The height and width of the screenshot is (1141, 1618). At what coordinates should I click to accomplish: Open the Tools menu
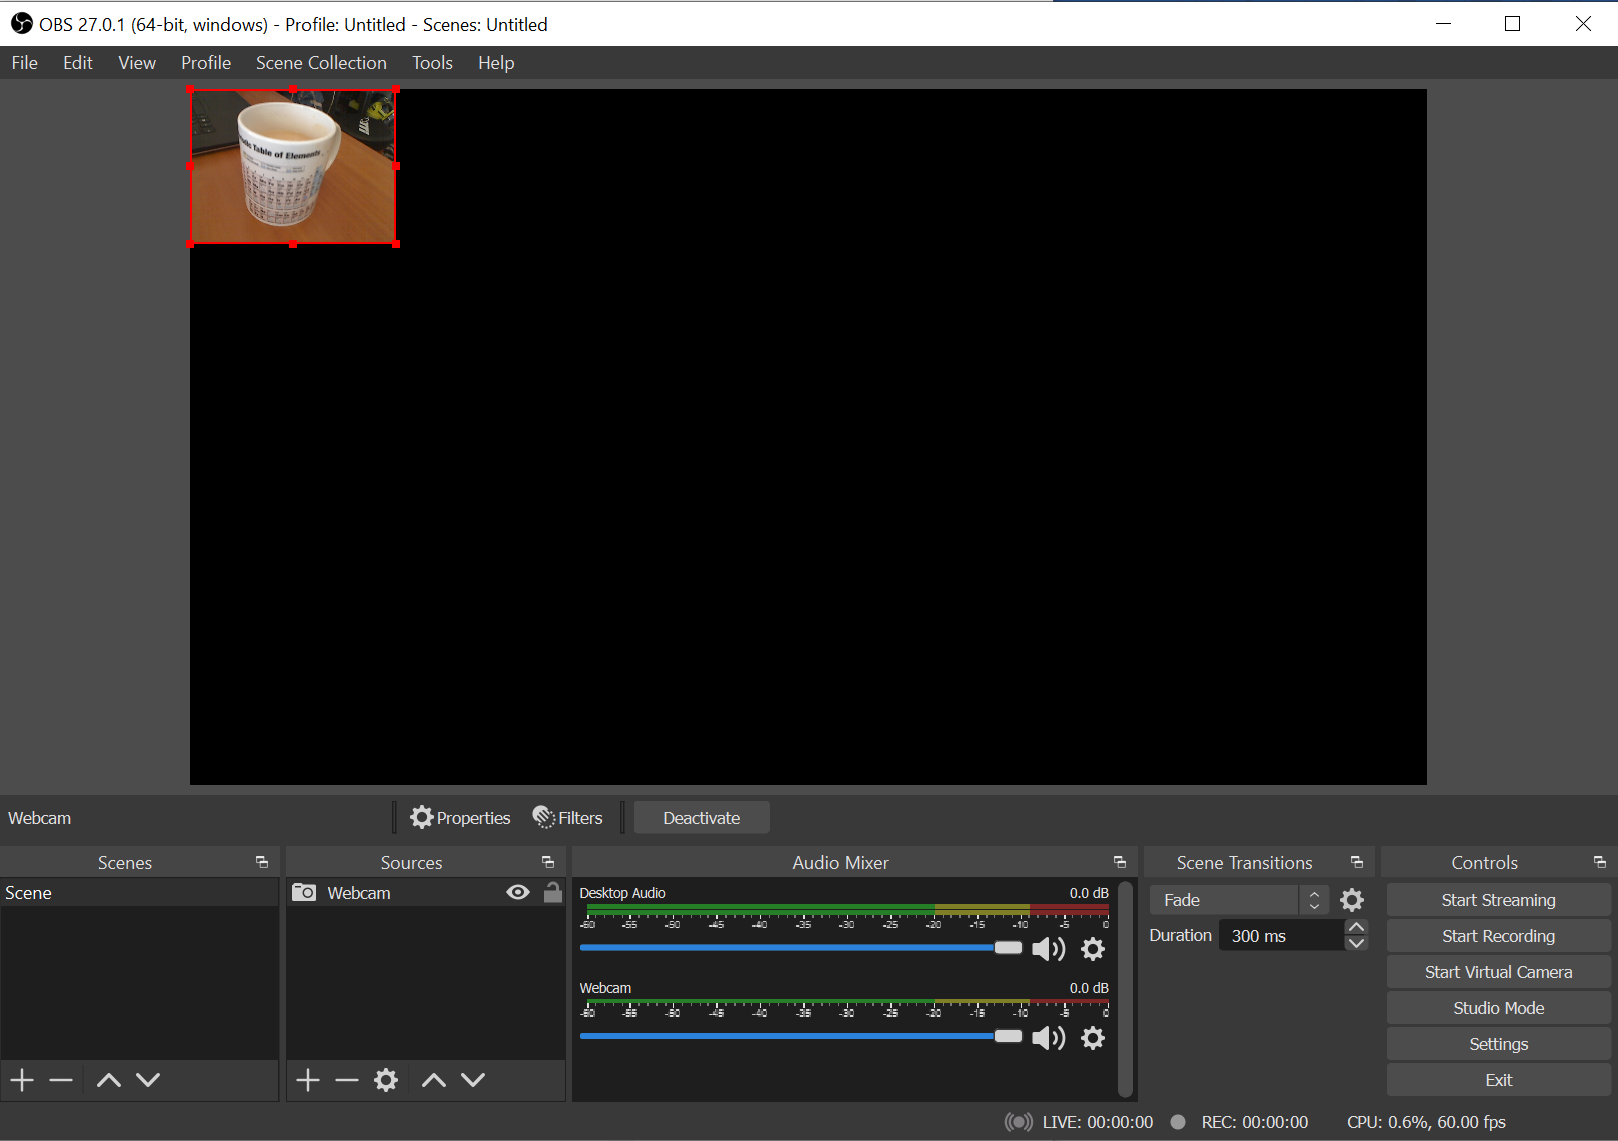(x=432, y=63)
